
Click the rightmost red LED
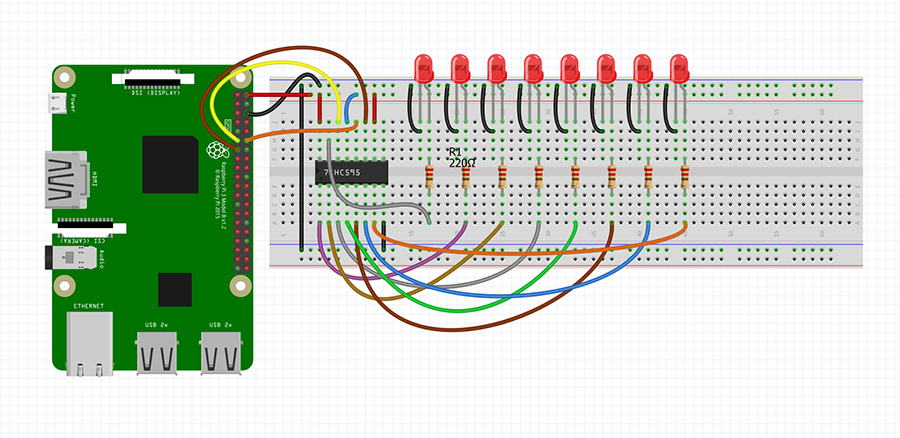(680, 68)
